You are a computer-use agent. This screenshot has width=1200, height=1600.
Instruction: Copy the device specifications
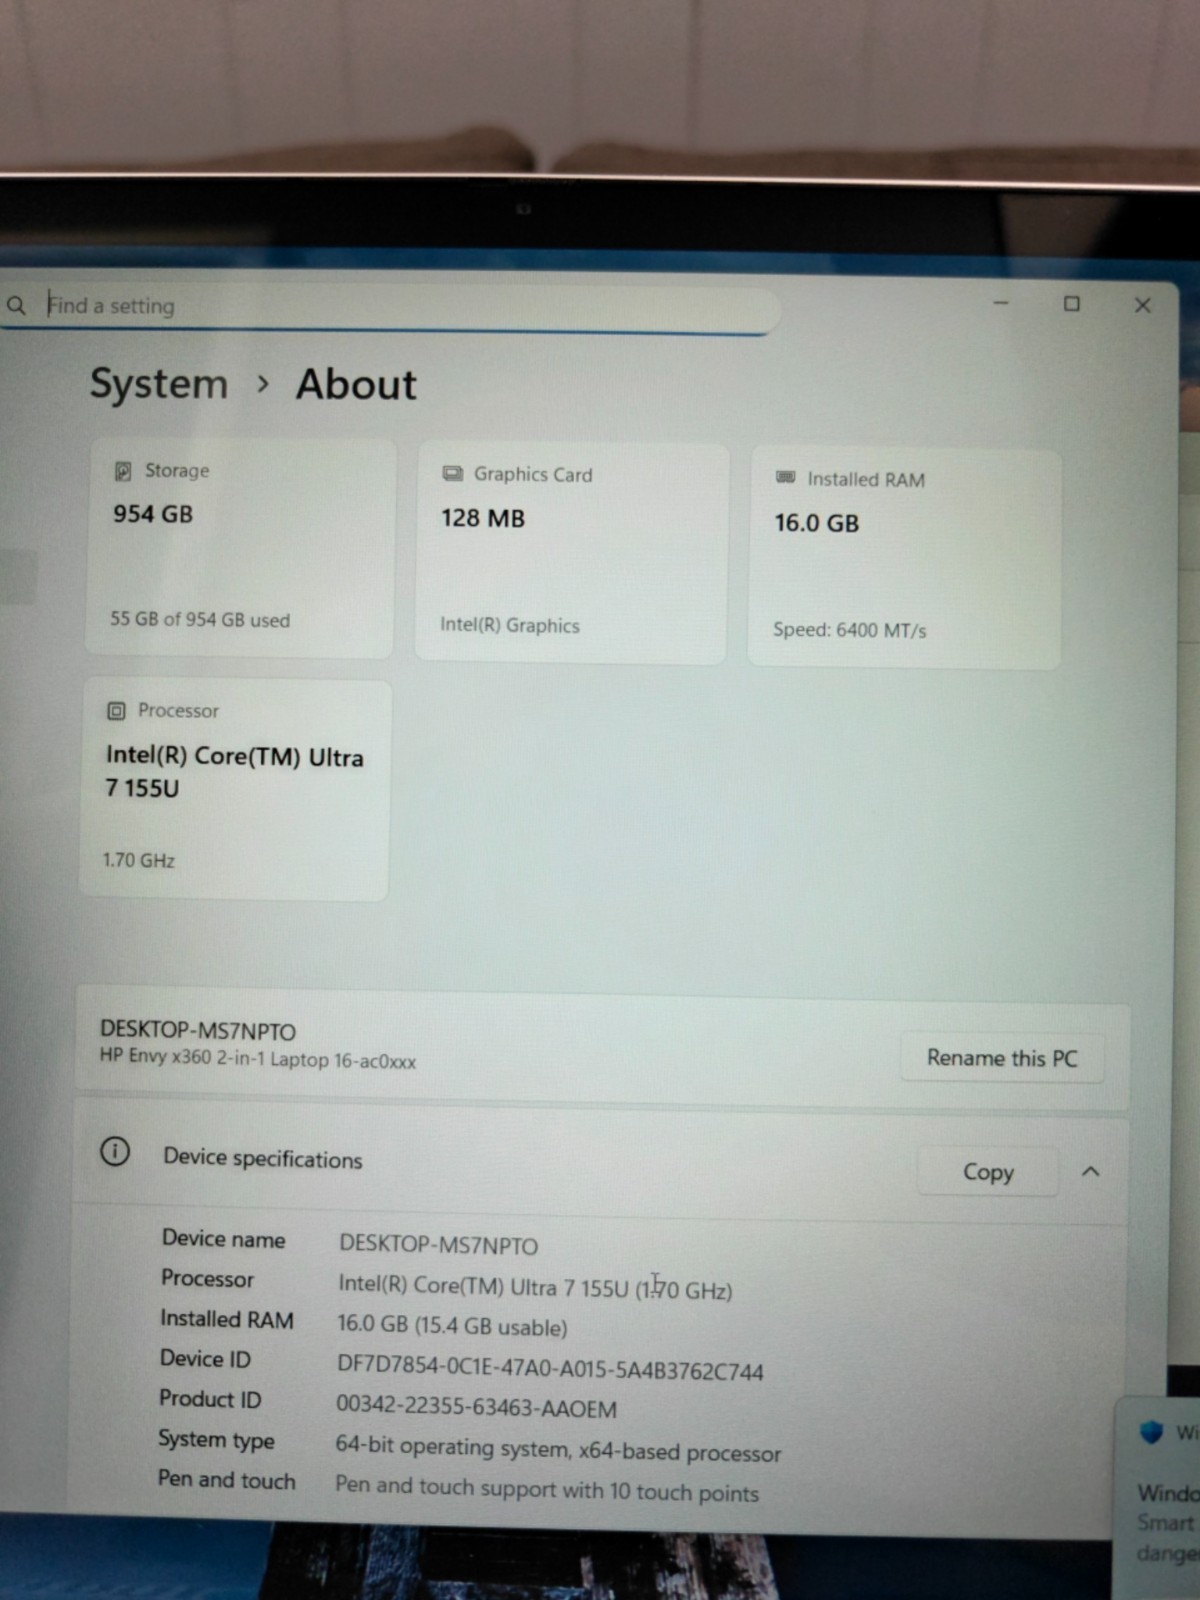point(988,1172)
